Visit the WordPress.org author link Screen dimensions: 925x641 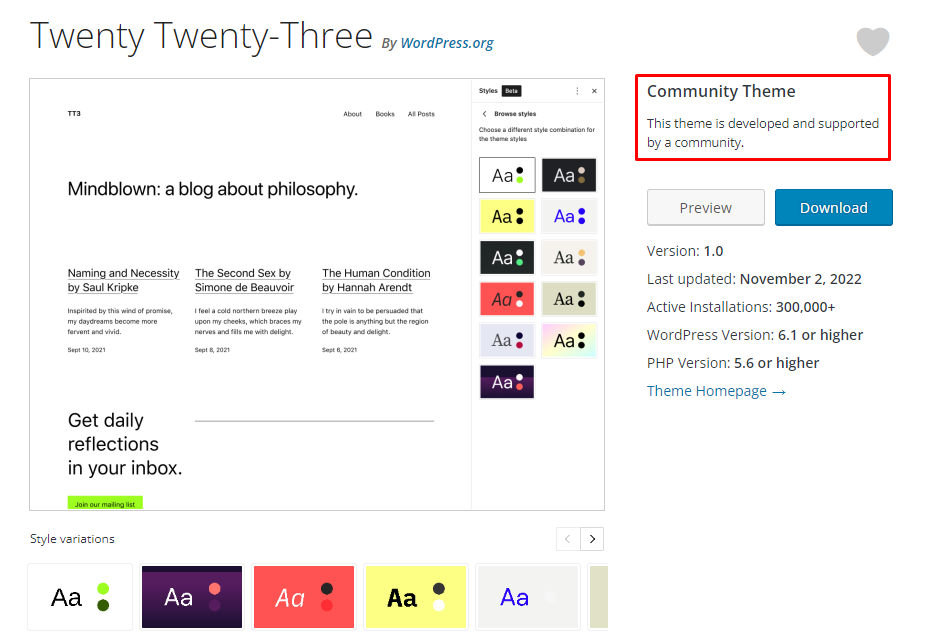click(446, 43)
